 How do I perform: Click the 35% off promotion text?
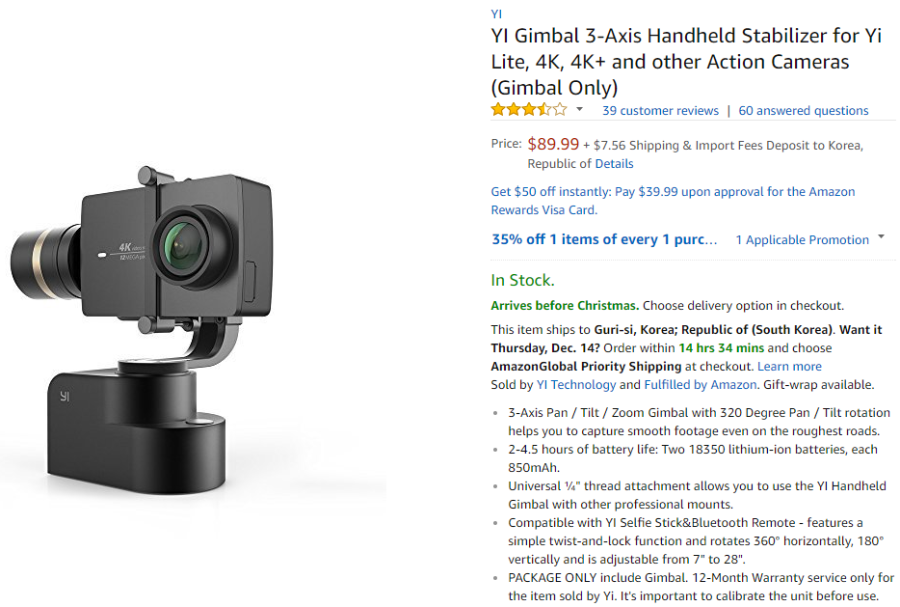coord(604,239)
